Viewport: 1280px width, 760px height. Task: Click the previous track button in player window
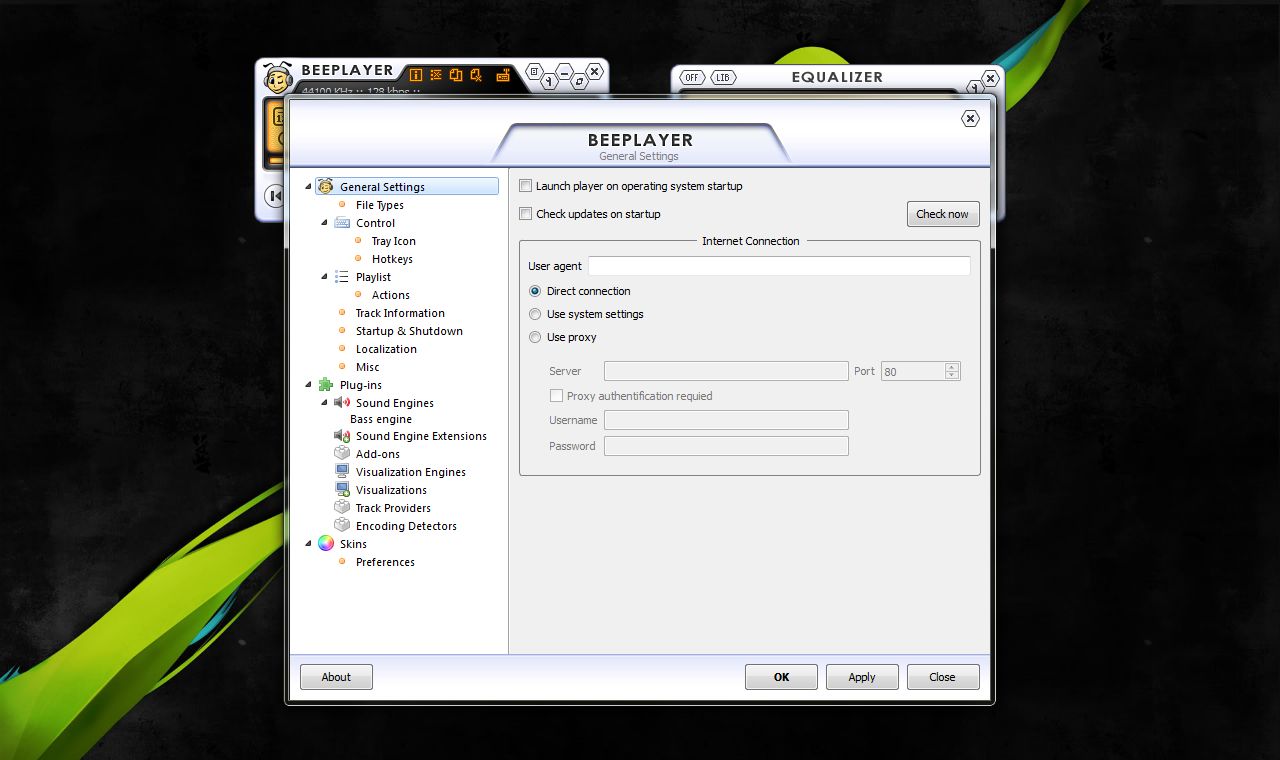(275, 196)
